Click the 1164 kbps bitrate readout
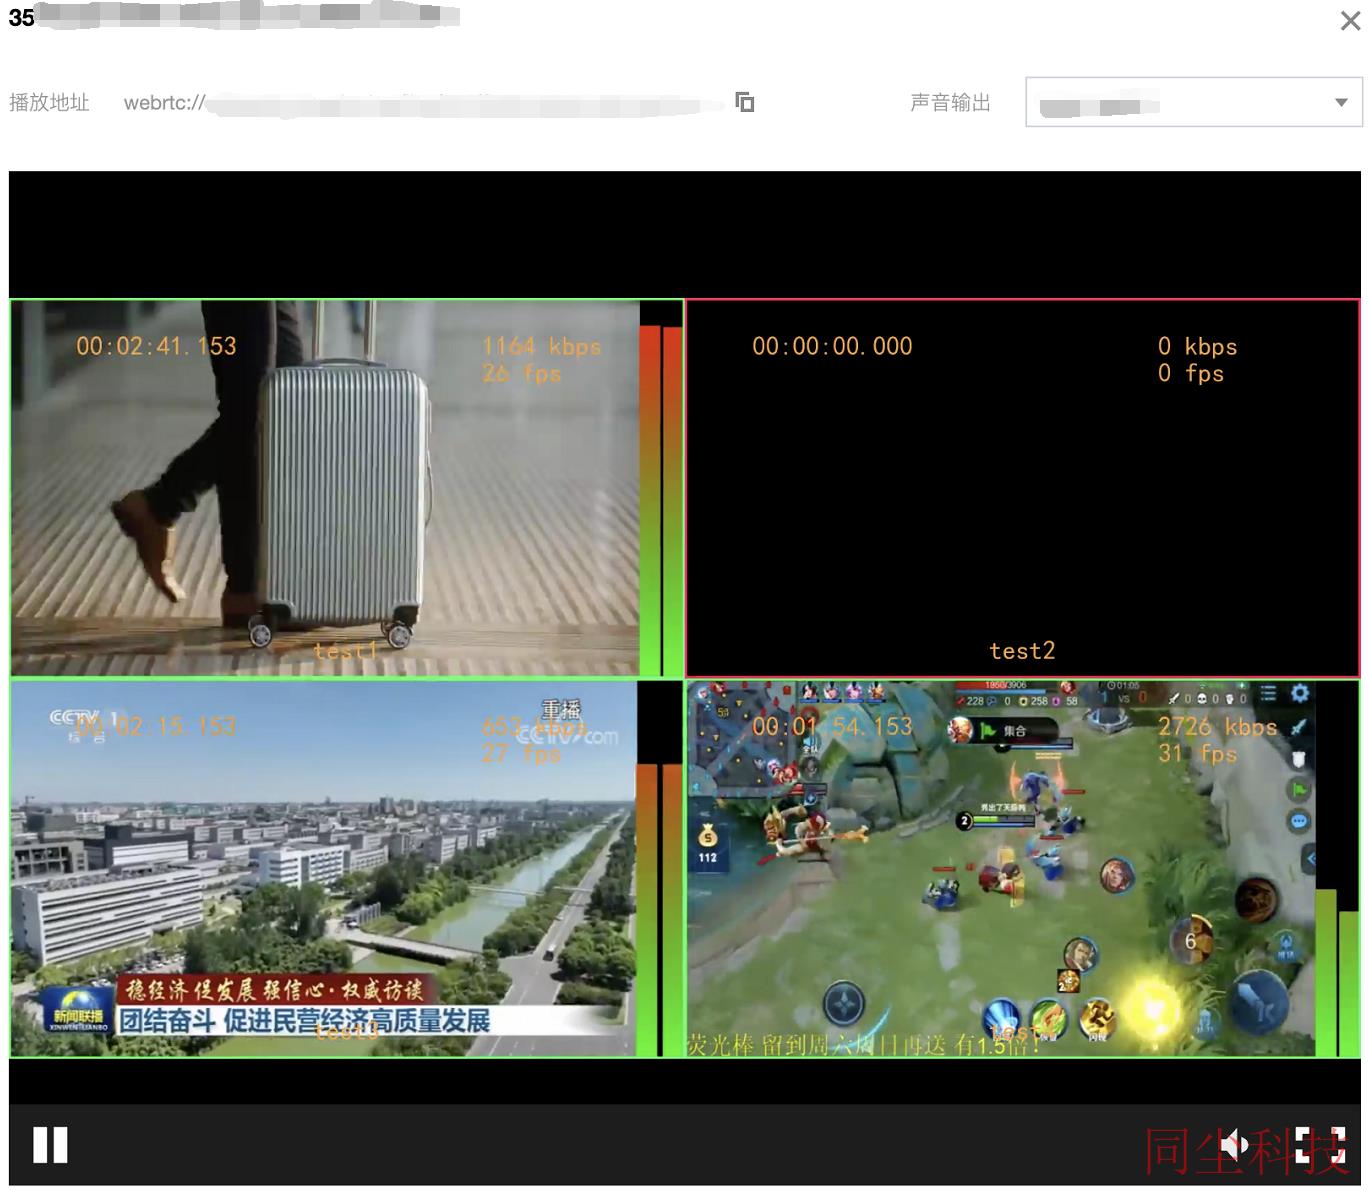Screen dimensions: 1368x1191 click(541, 346)
